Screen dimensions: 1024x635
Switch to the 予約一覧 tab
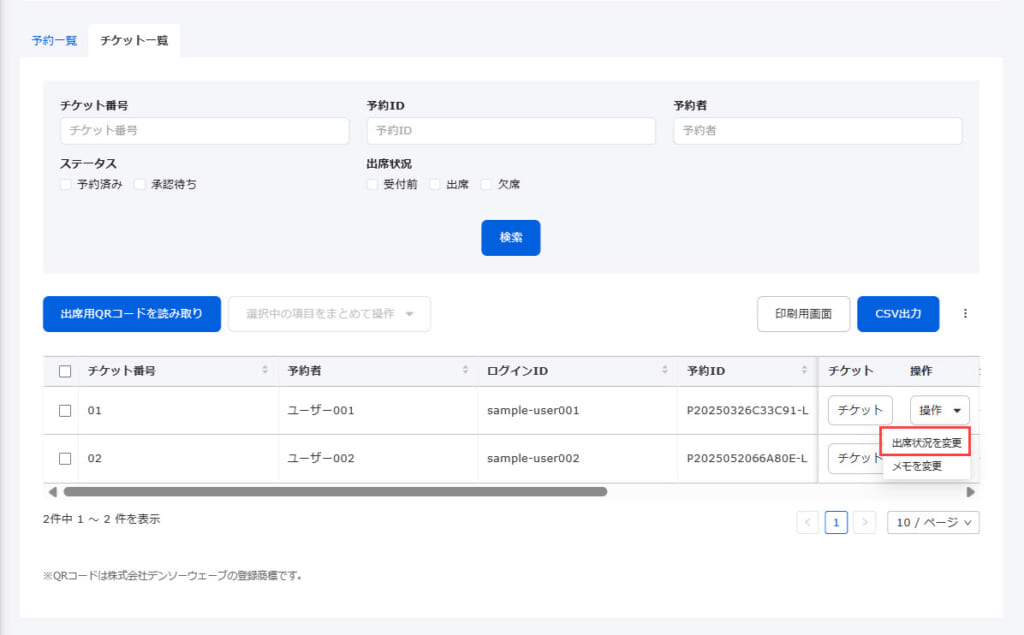(x=54, y=41)
